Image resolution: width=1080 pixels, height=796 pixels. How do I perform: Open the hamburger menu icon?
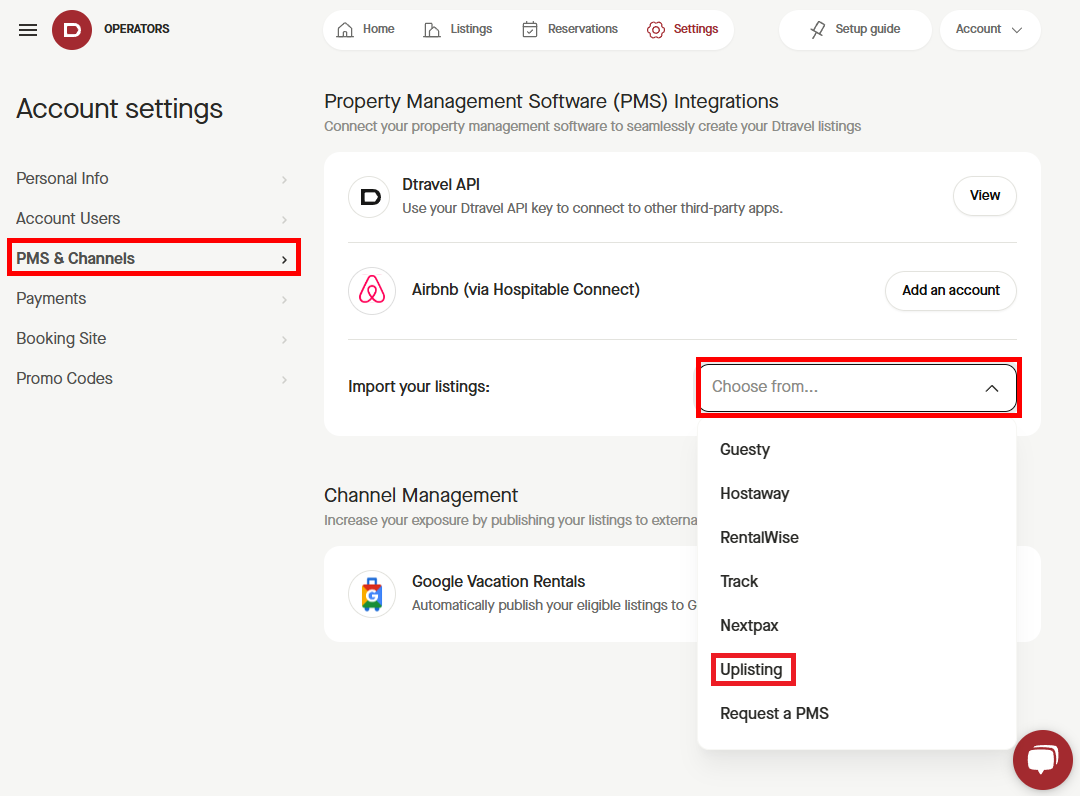pyautogui.click(x=28, y=30)
